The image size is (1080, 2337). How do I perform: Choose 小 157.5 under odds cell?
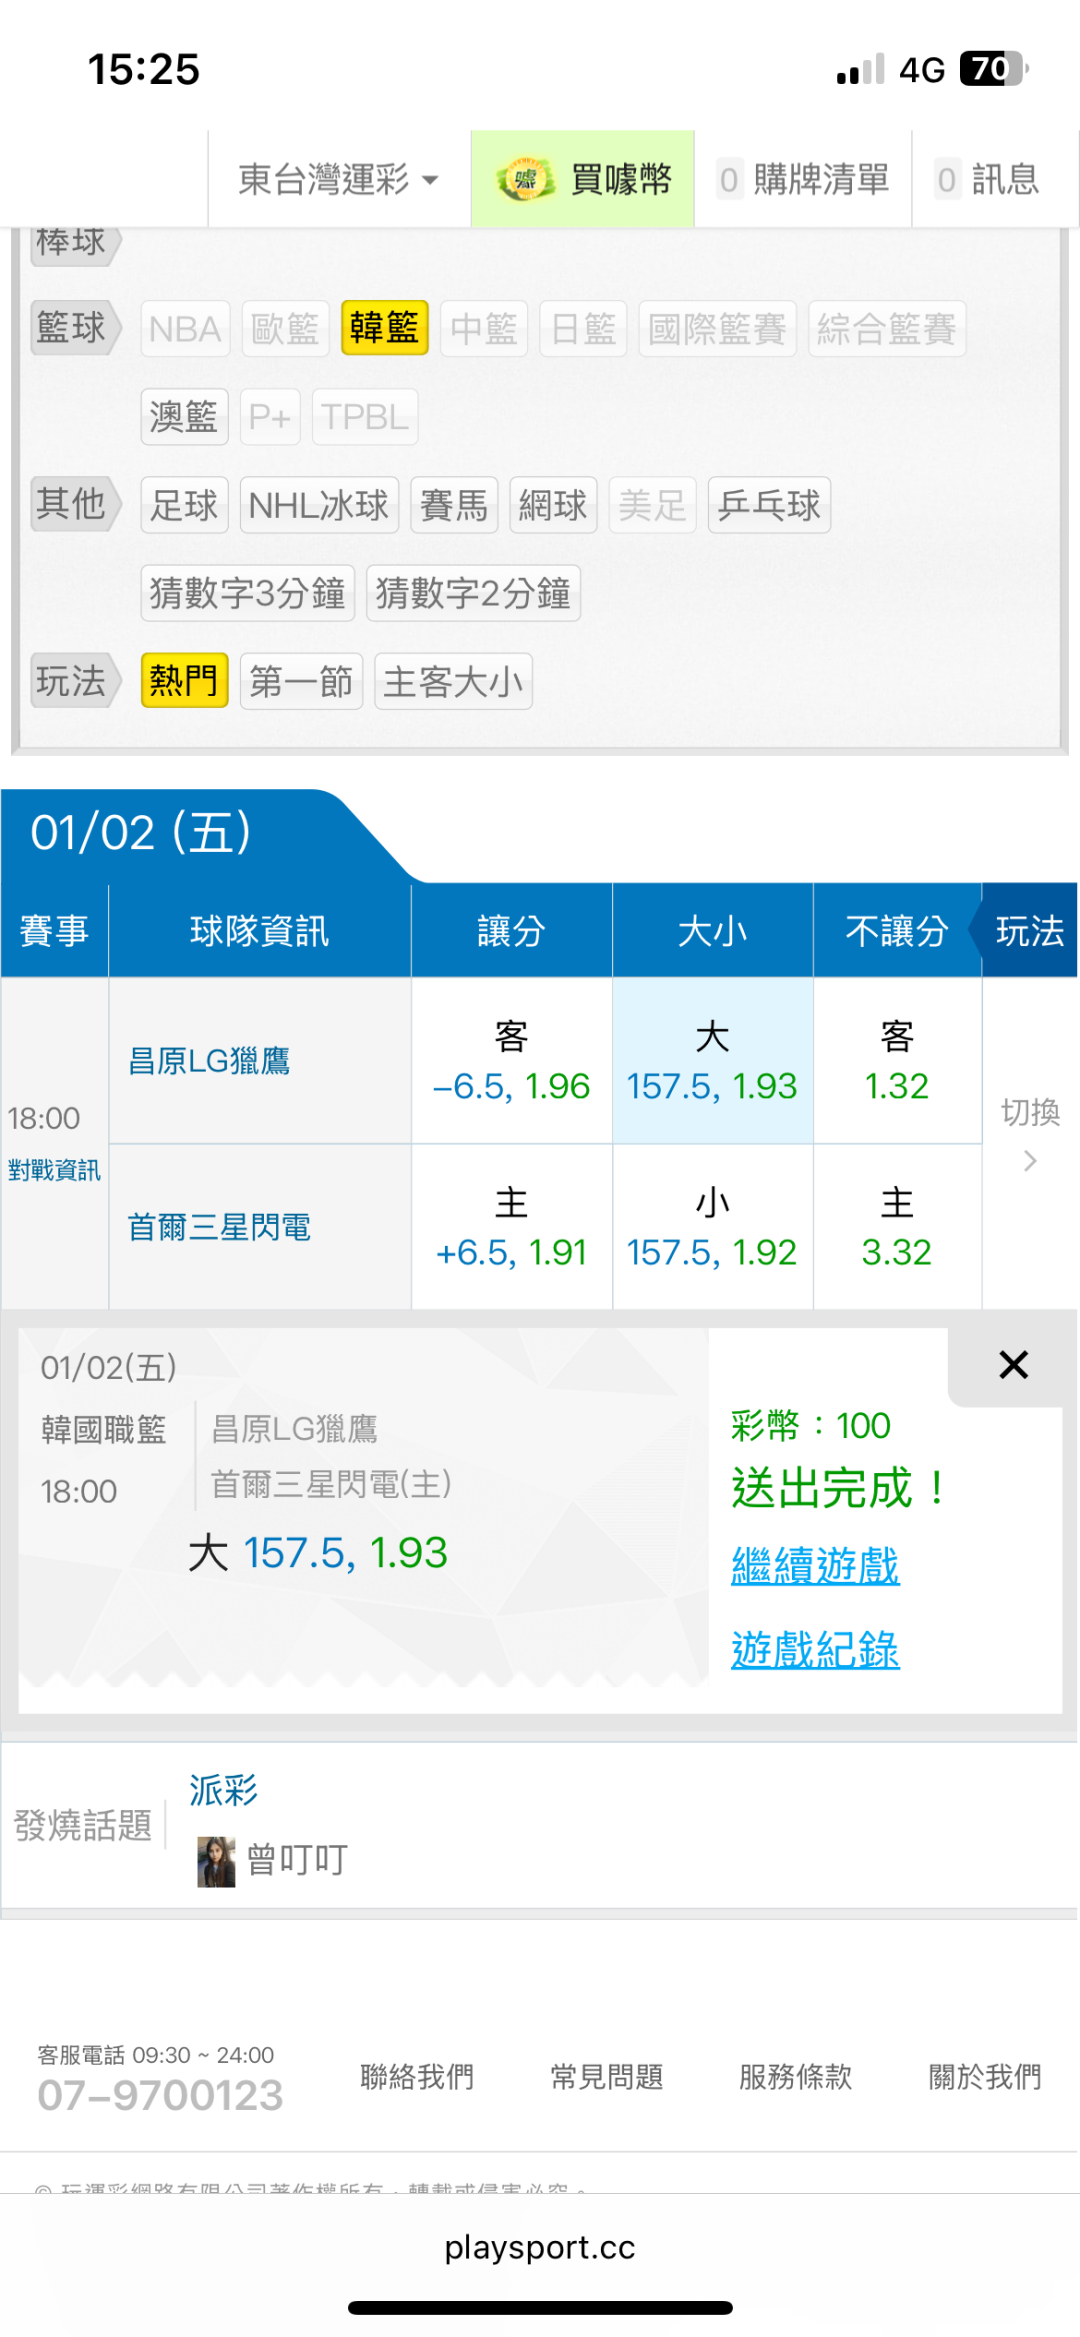[x=712, y=1228]
